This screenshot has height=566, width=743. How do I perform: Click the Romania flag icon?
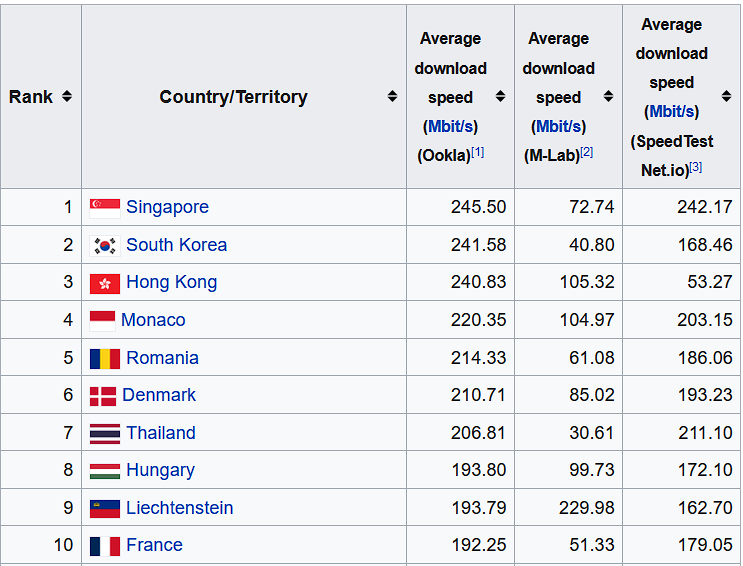click(105, 358)
